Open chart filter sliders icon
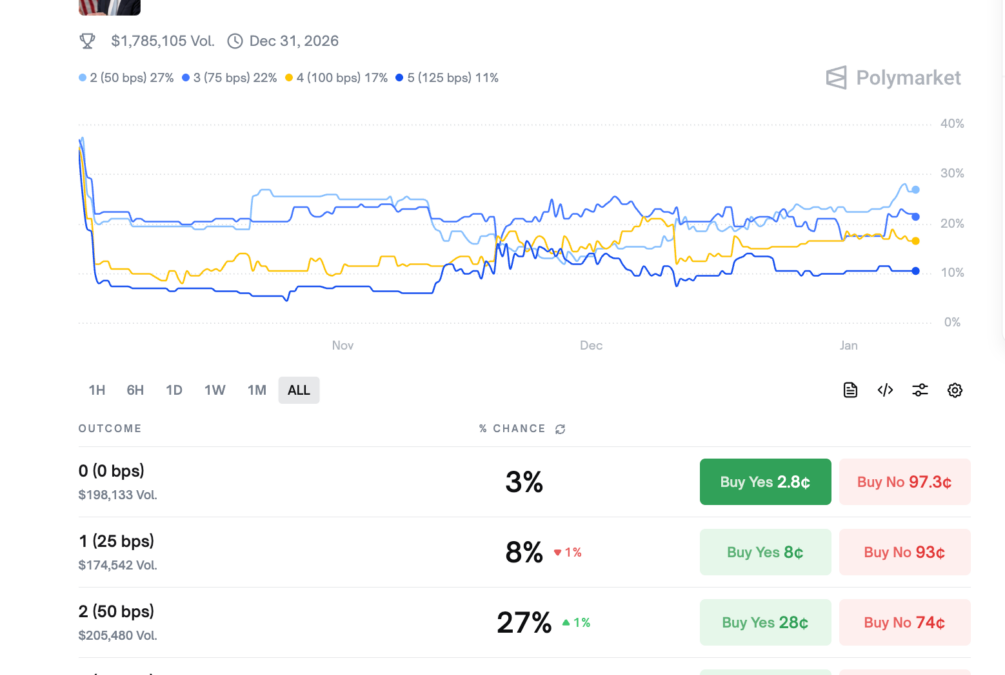This screenshot has height=675, width=1005. 920,390
